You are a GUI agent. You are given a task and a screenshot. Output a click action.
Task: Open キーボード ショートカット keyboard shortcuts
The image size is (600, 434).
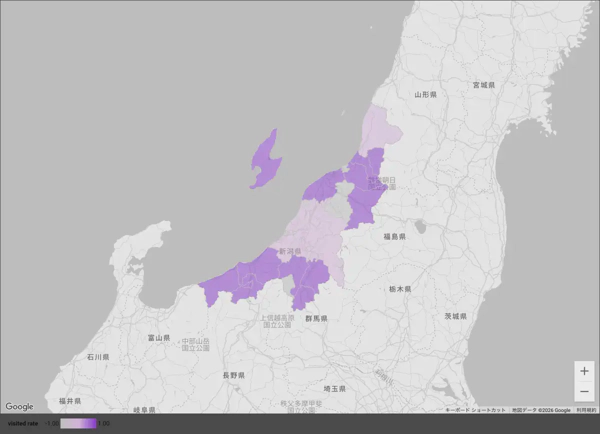coord(475,410)
